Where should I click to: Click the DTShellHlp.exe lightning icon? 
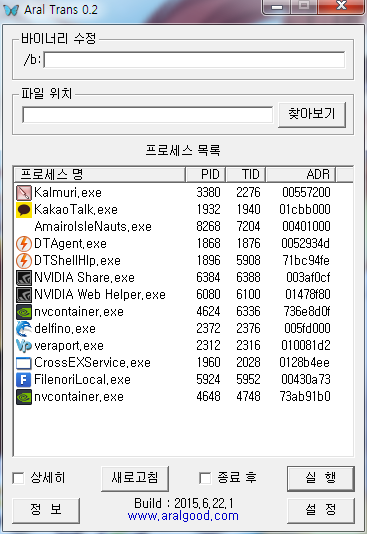click(23, 261)
